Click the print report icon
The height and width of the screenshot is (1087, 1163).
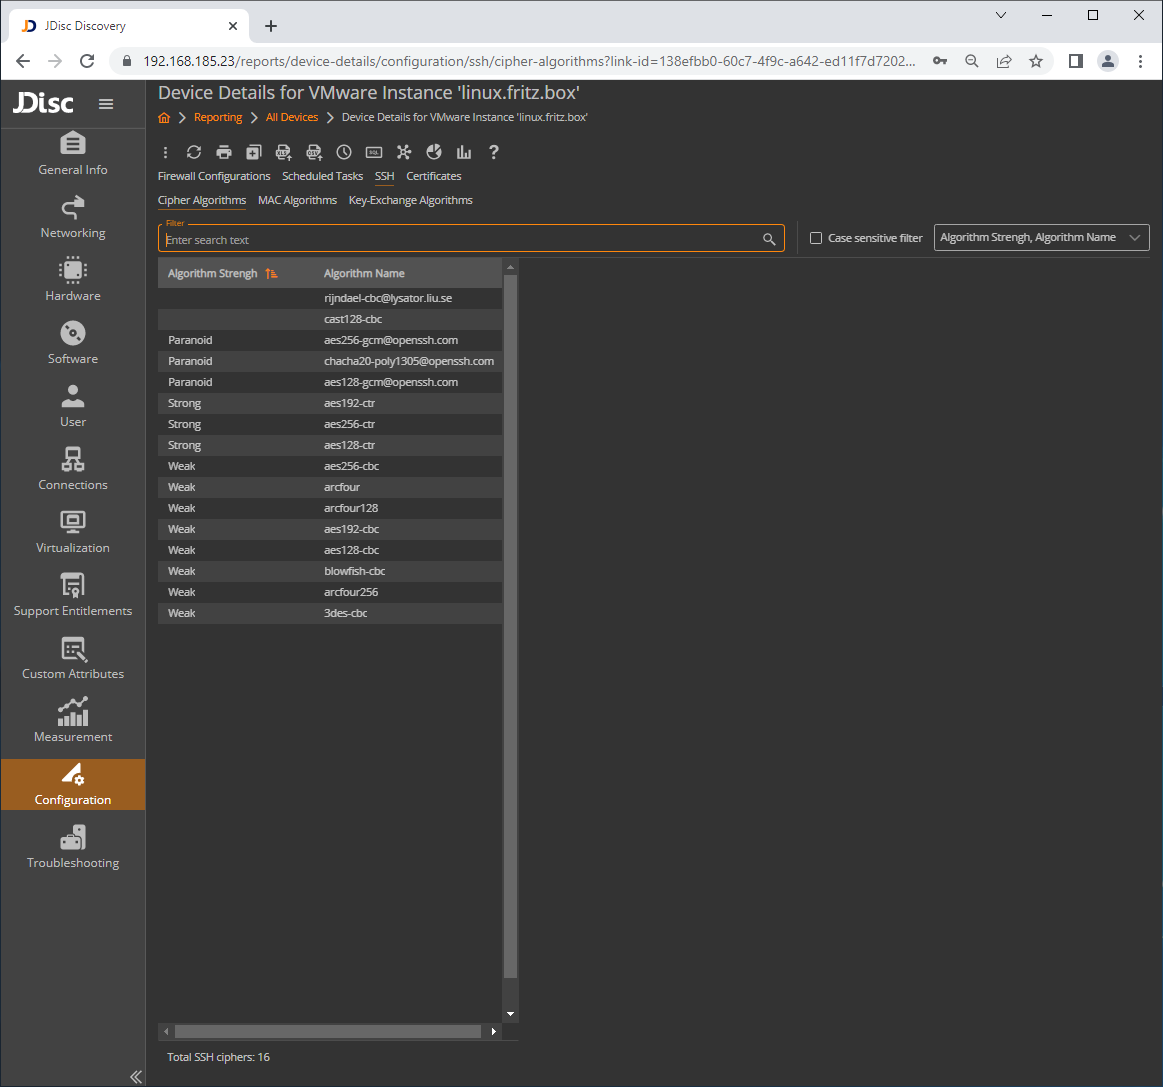click(224, 152)
